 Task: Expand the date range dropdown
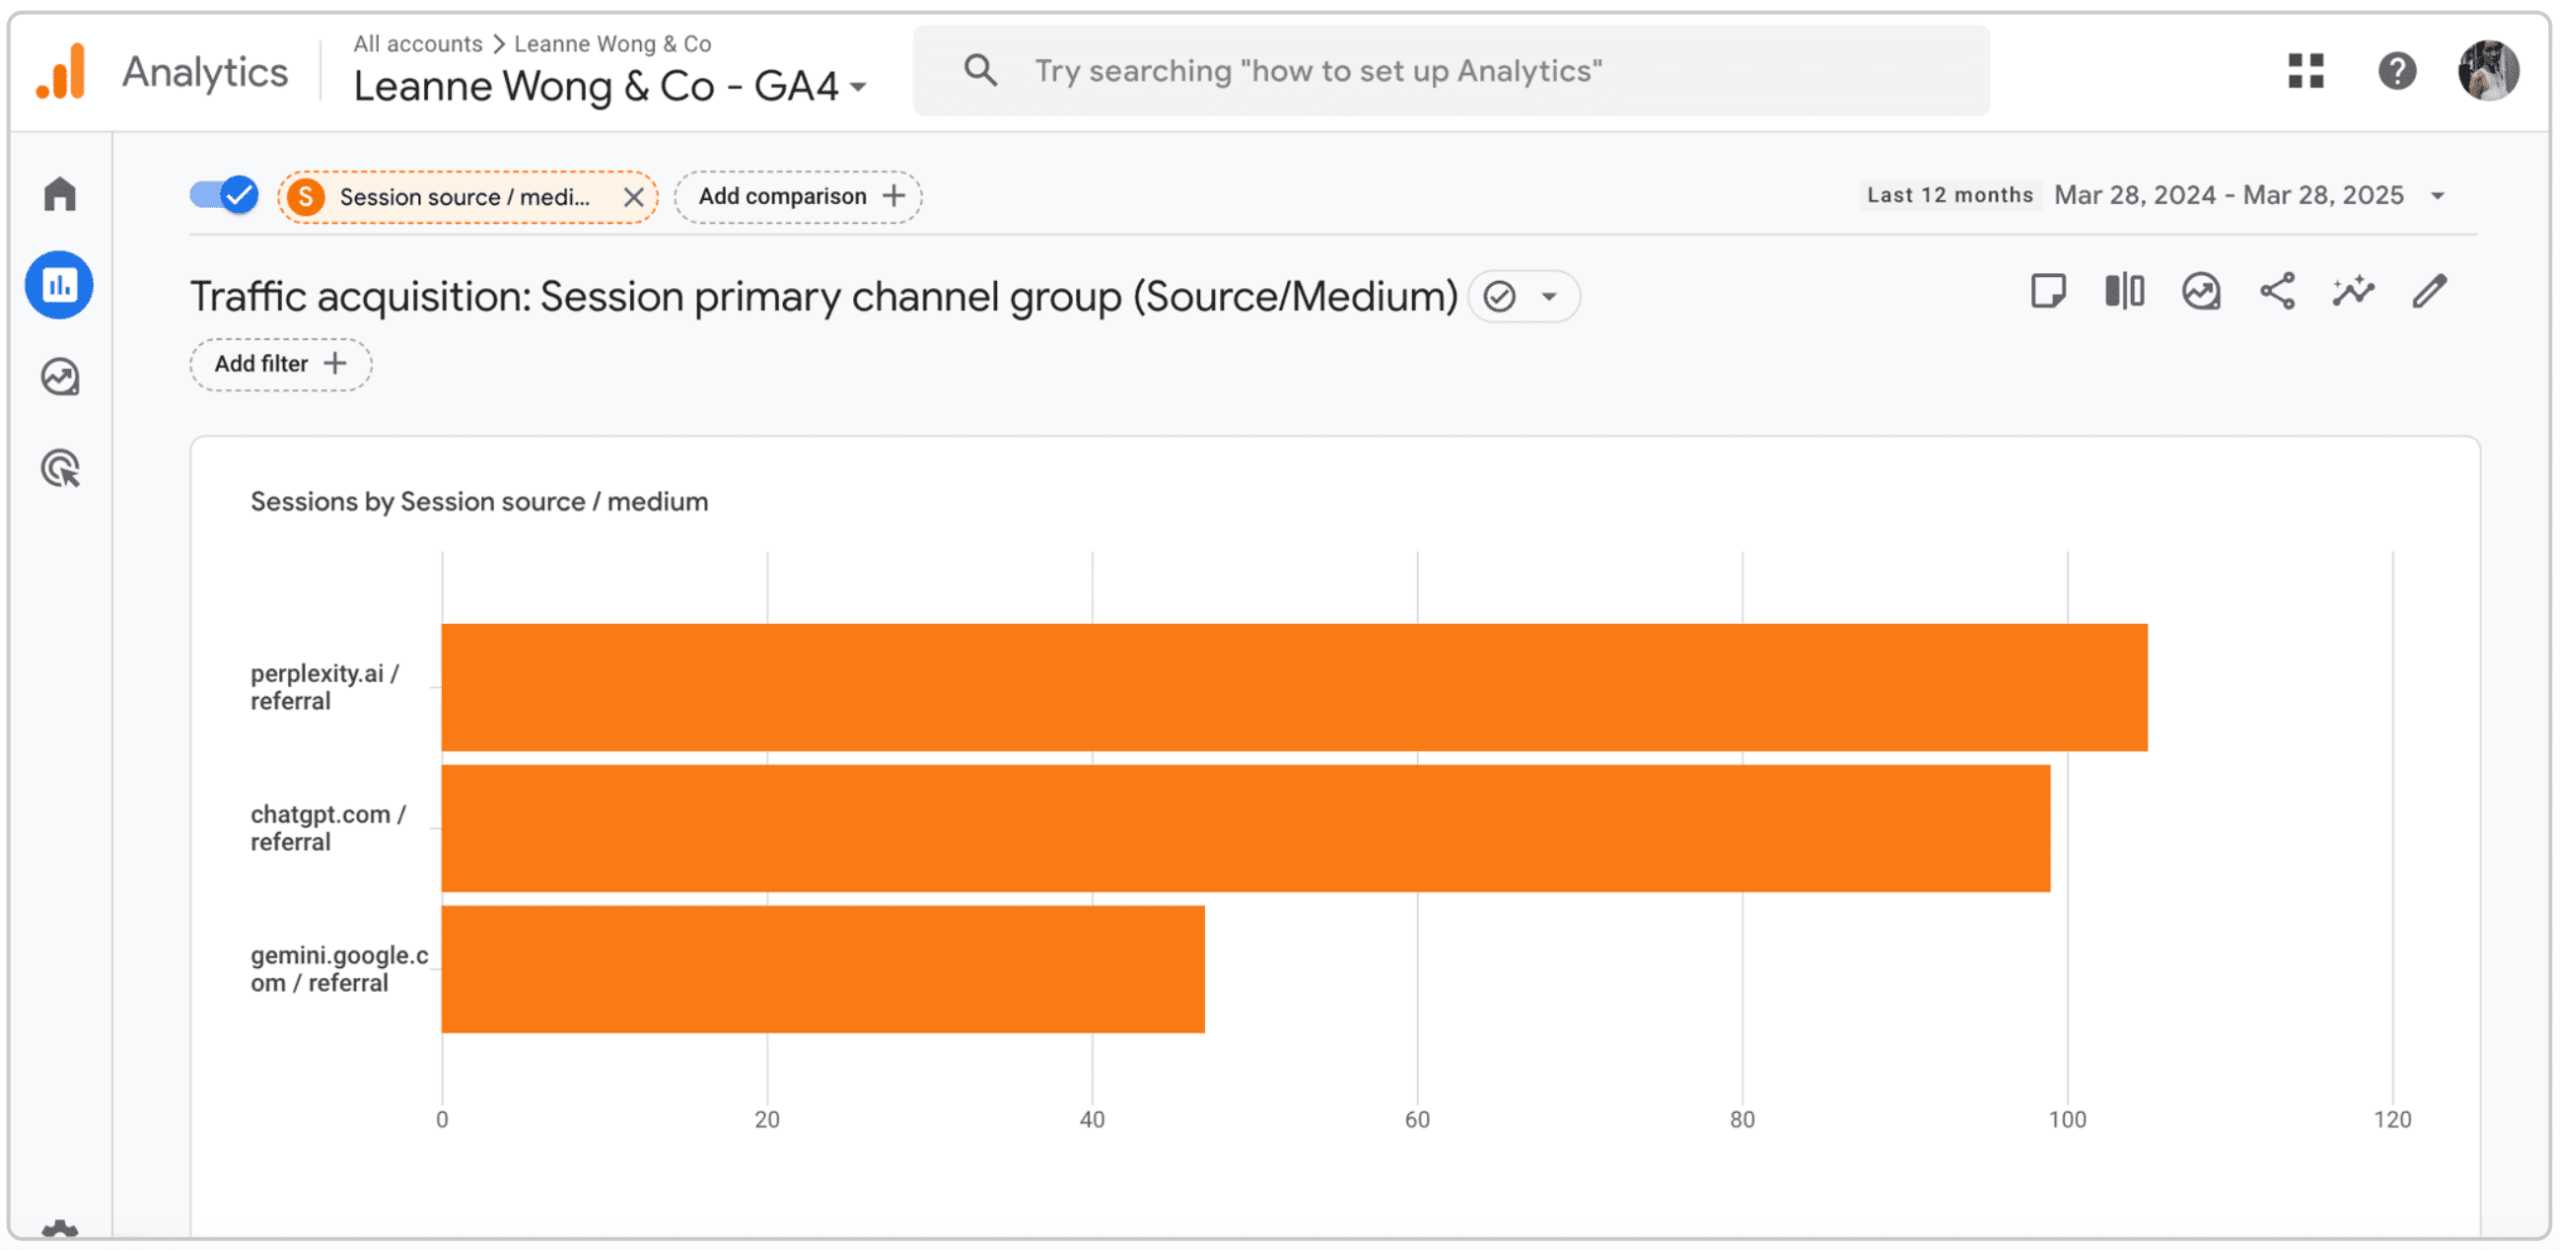(2438, 196)
